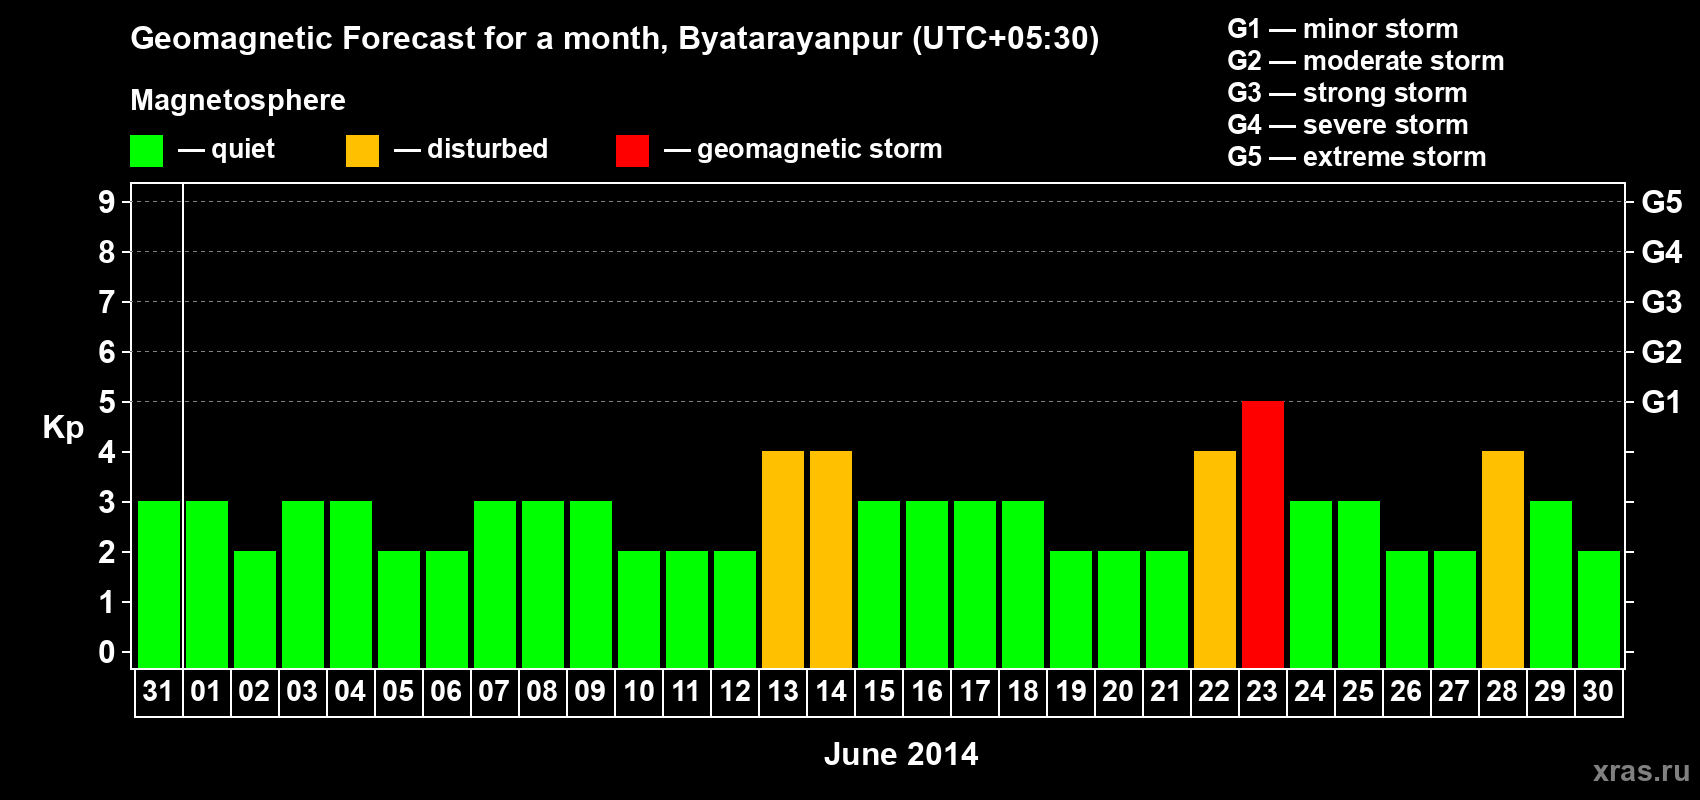
Task: Select the green bar for day 19
Action: click(1071, 609)
